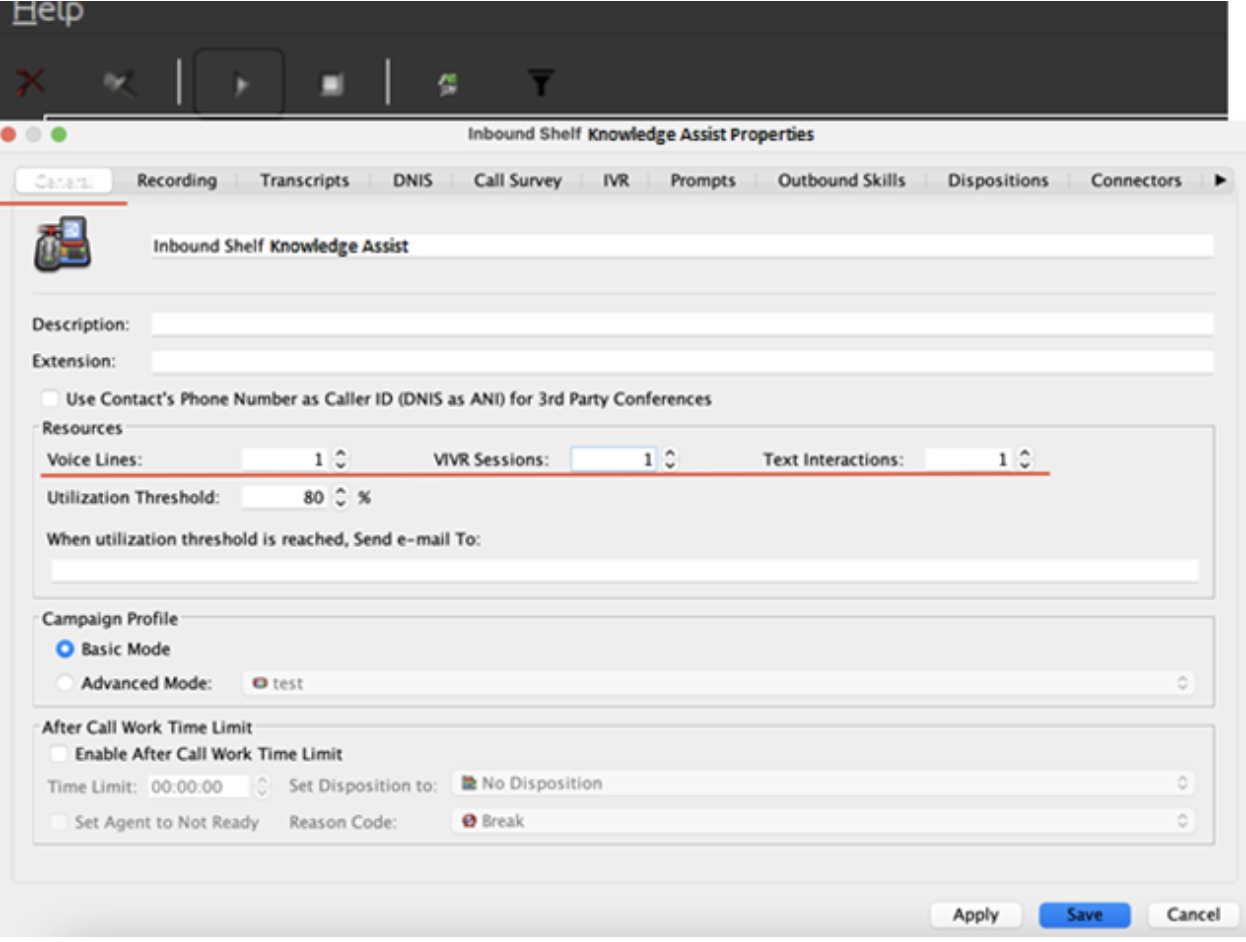Click the green maximize window button
Image resolution: width=1246 pixels, height=942 pixels.
click(58, 134)
